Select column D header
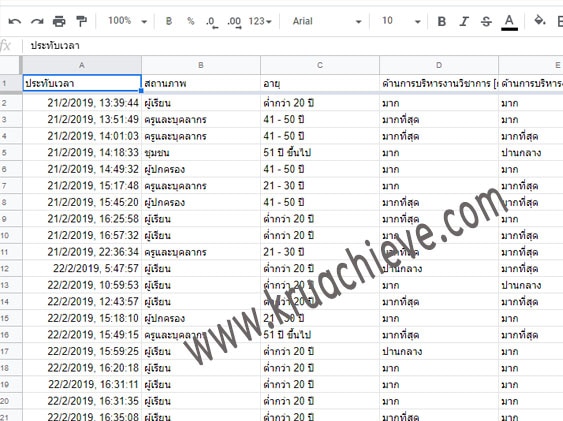Viewport: 563px width, 421px height. (x=439, y=65)
